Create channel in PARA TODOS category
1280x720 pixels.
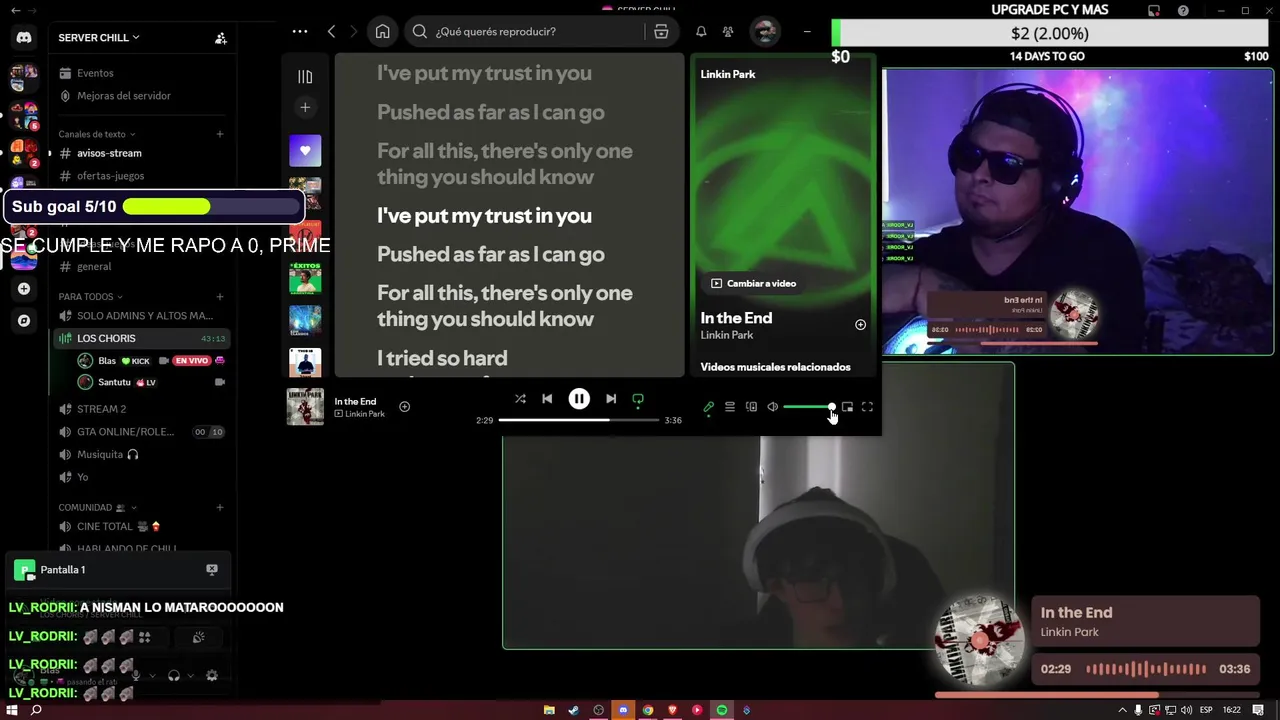pos(220,297)
